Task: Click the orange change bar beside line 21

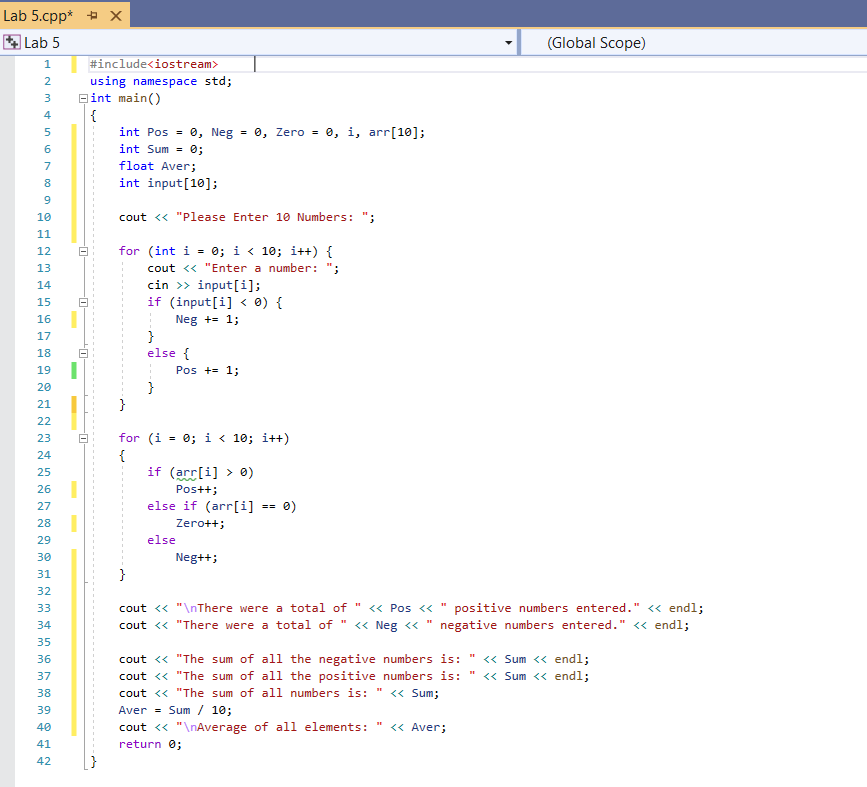Action: [x=72, y=403]
